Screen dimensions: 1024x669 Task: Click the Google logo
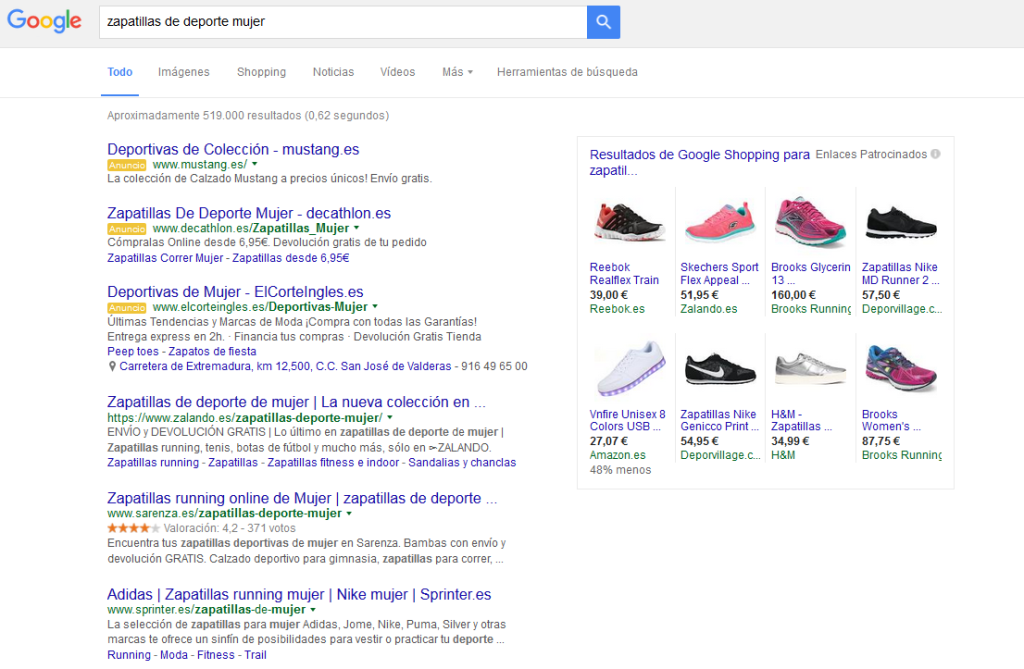pos(44,21)
